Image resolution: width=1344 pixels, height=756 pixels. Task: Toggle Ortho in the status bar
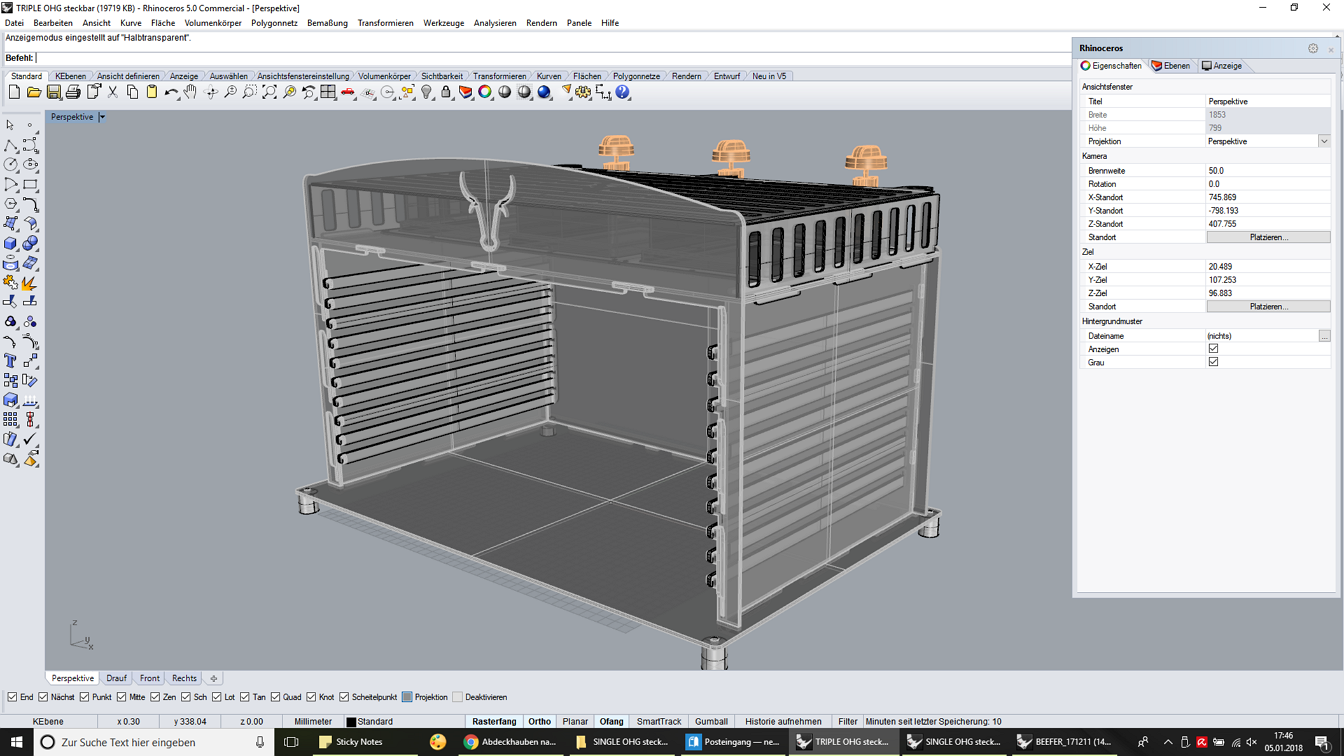(x=539, y=721)
